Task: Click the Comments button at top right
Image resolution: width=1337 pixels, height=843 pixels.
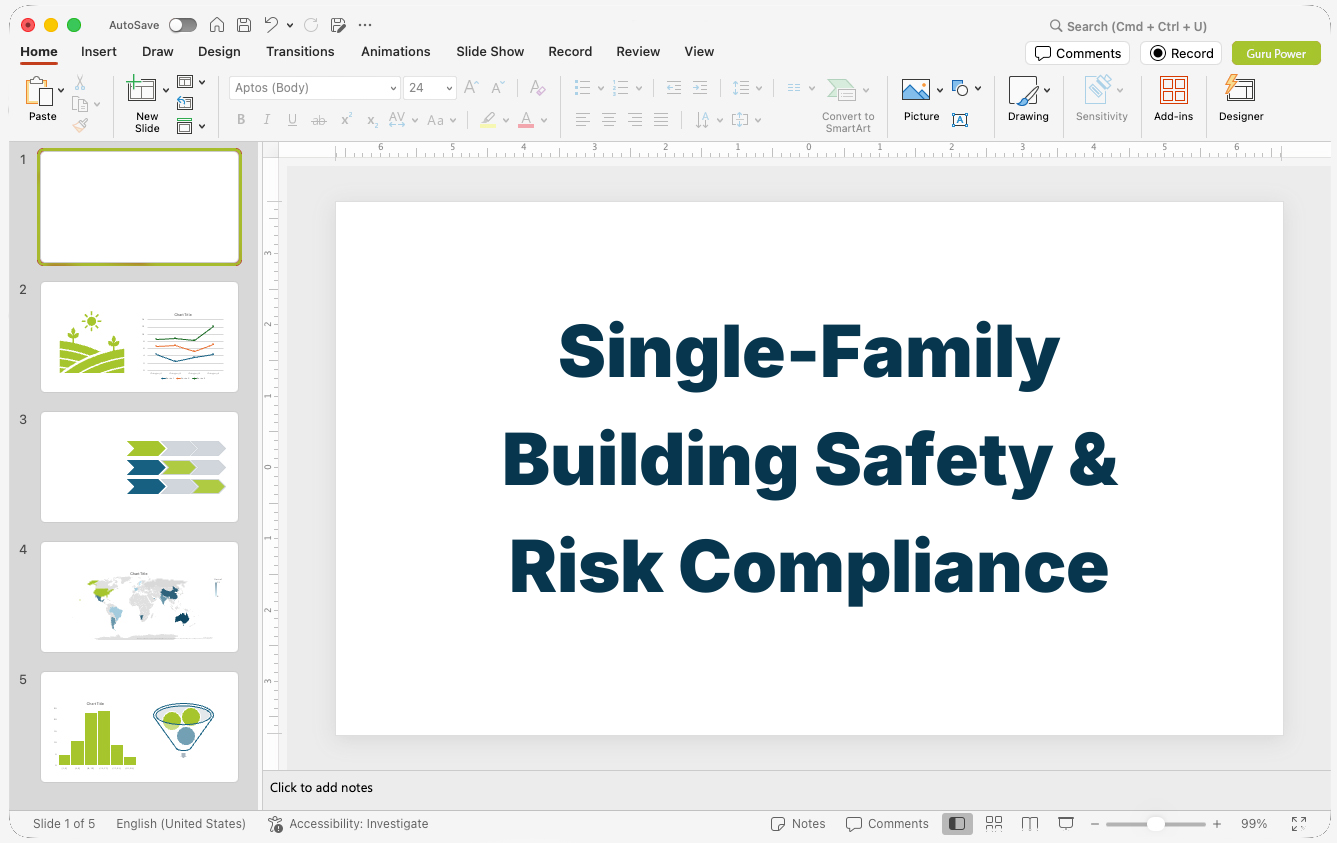Action: [1077, 53]
